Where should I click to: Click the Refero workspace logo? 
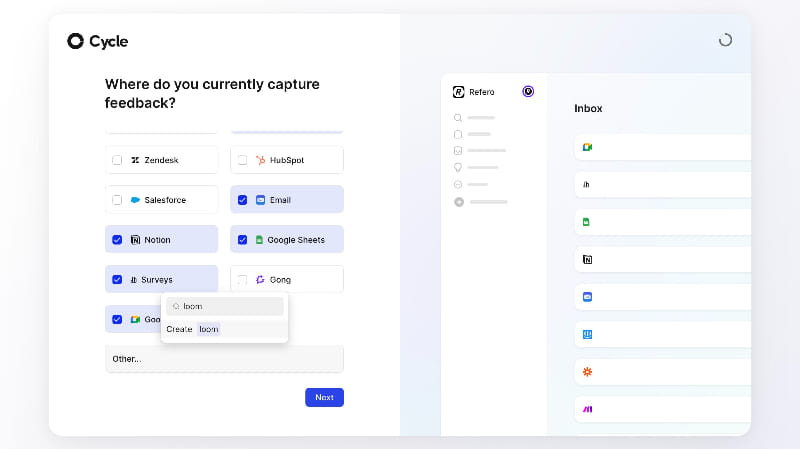click(x=458, y=92)
